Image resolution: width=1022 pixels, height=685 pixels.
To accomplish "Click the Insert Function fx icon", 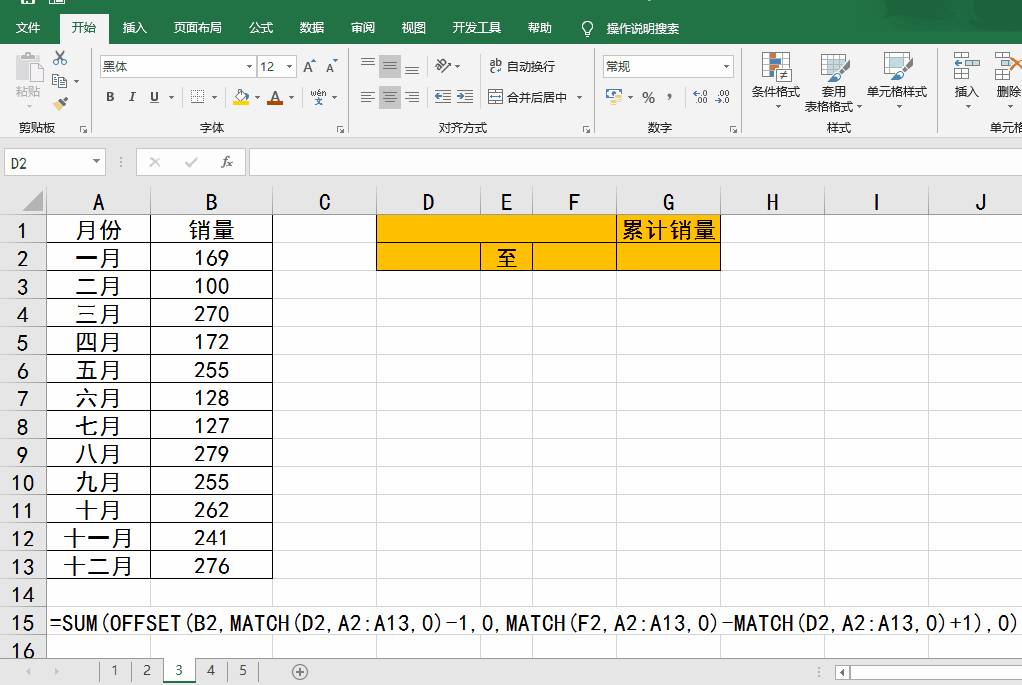I will 227,162.
